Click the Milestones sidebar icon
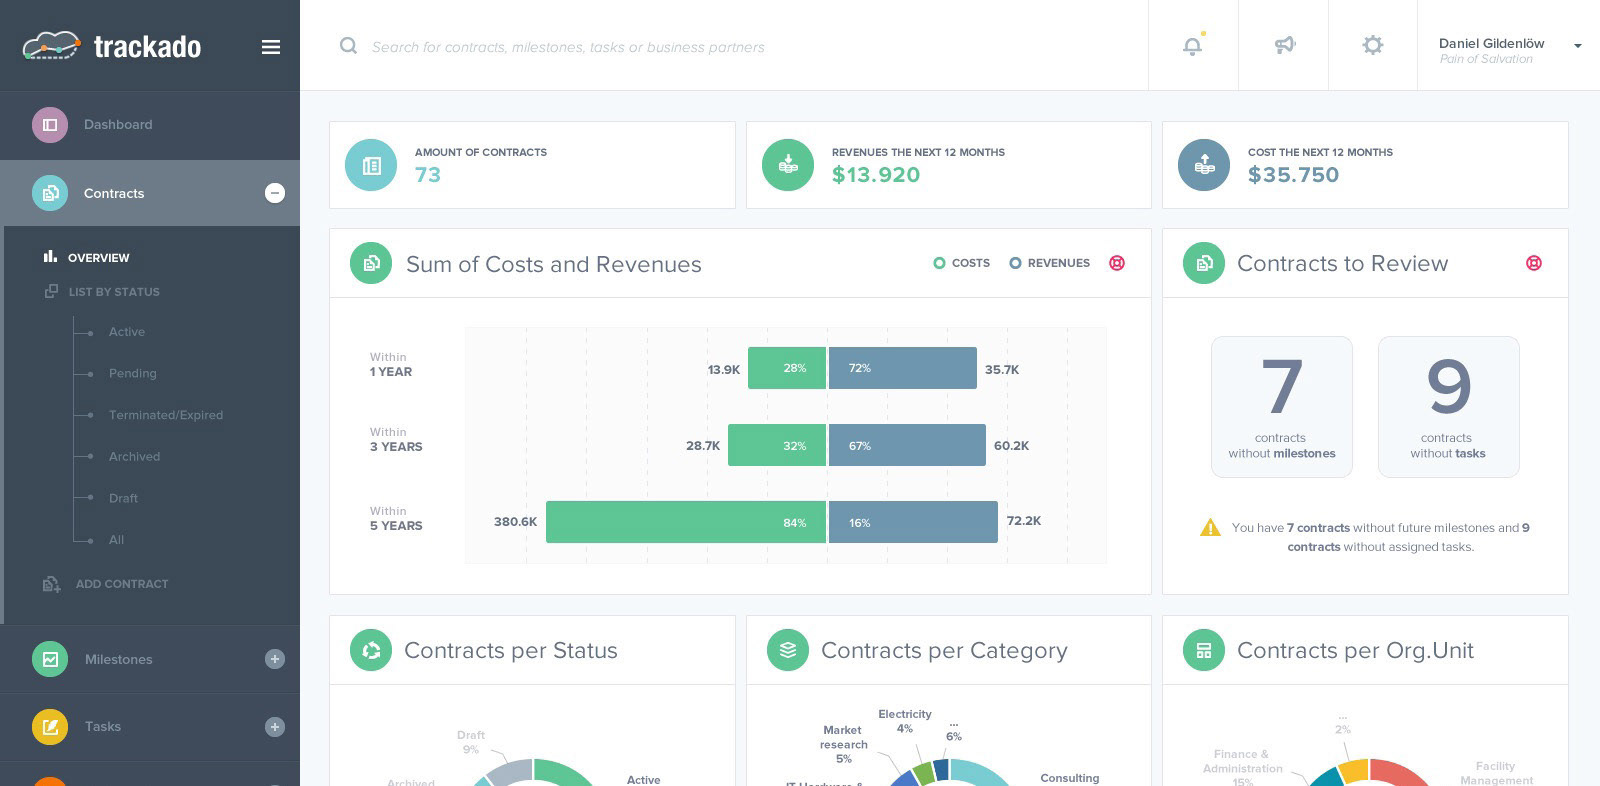Viewport: 1600px width, 786px height. [x=50, y=659]
